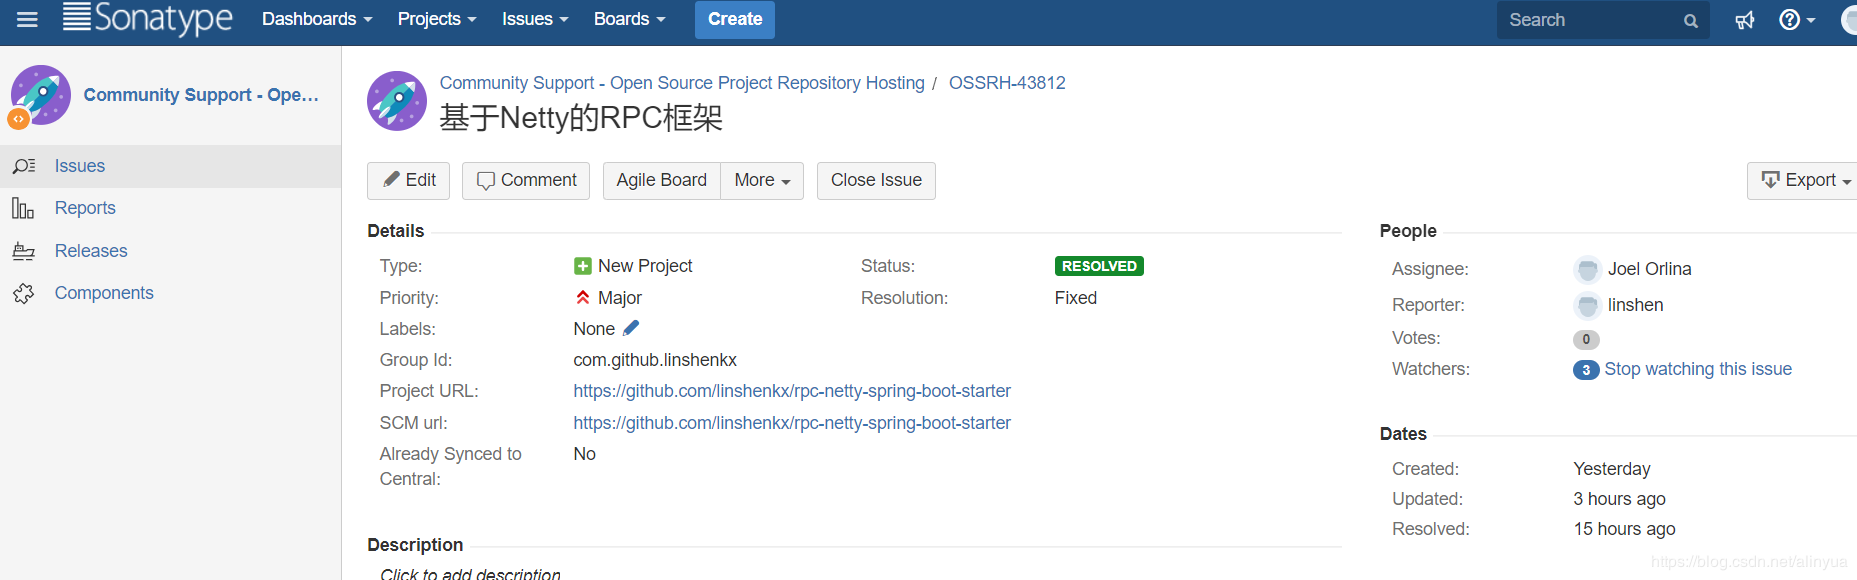Image resolution: width=1857 pixels, height=580 pixels.
Task: Click Stop watching this issue
Action: pyautogui.click(x=1698, y=369)
